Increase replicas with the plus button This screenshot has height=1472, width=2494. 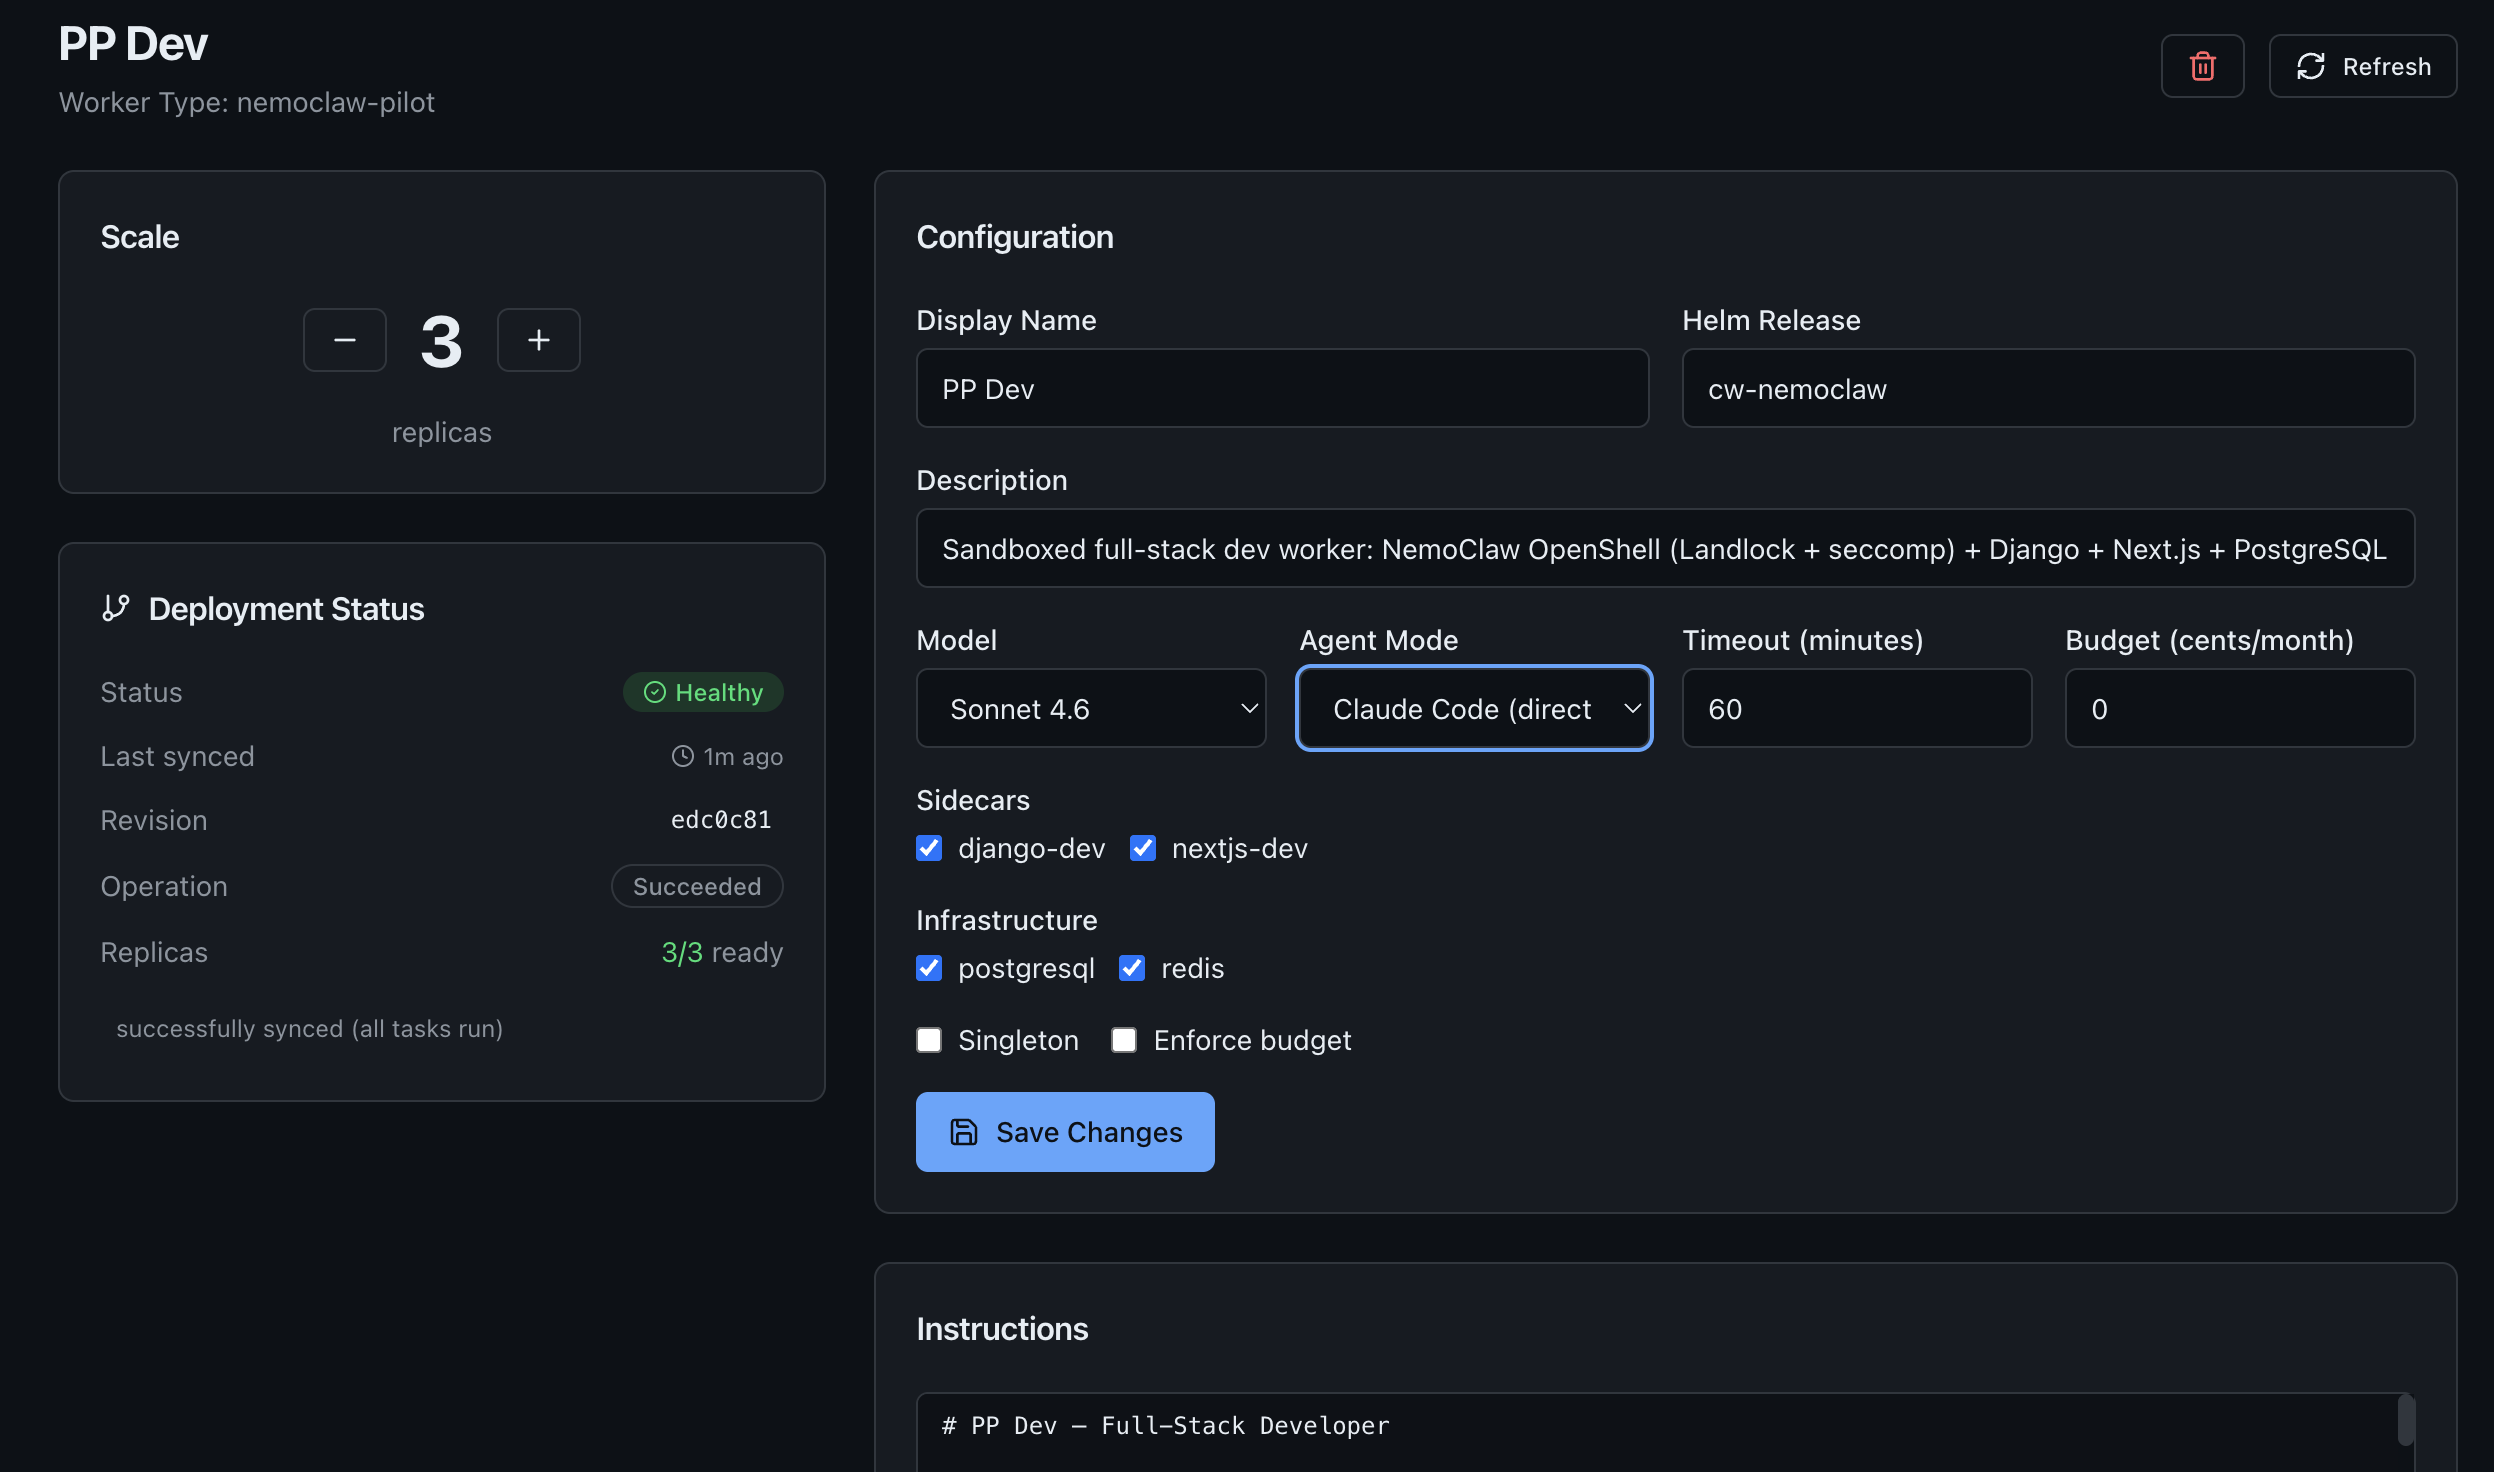[x=539, y=340]
